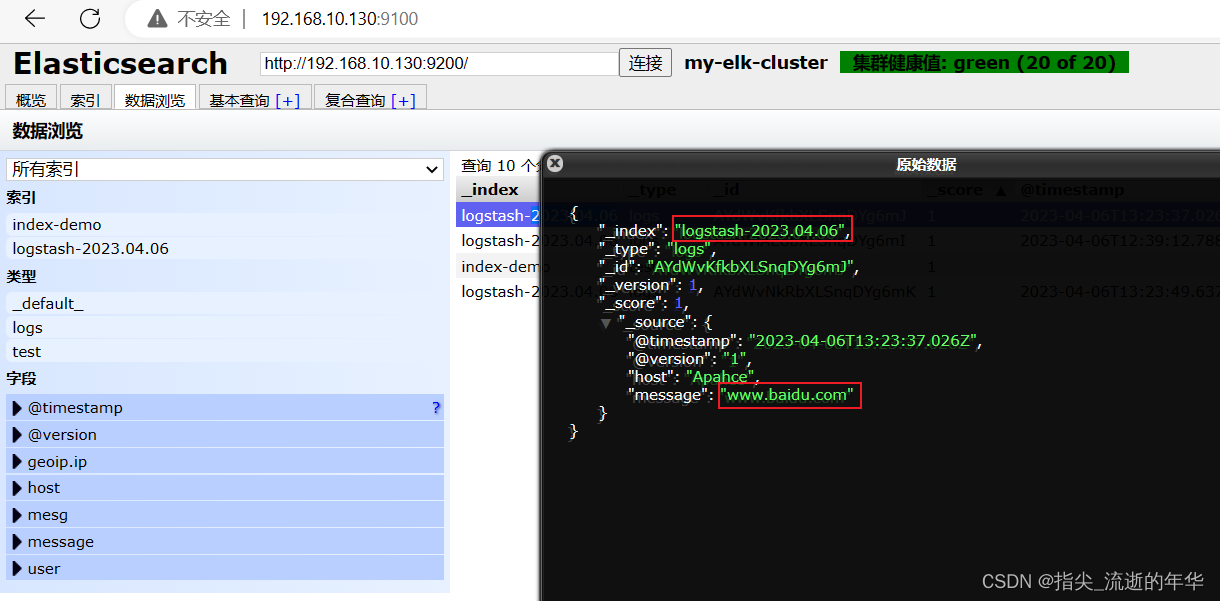Switch to the 数据浏览 tab
This screenshot has width=1220, height=601.
tap(155, 100)
